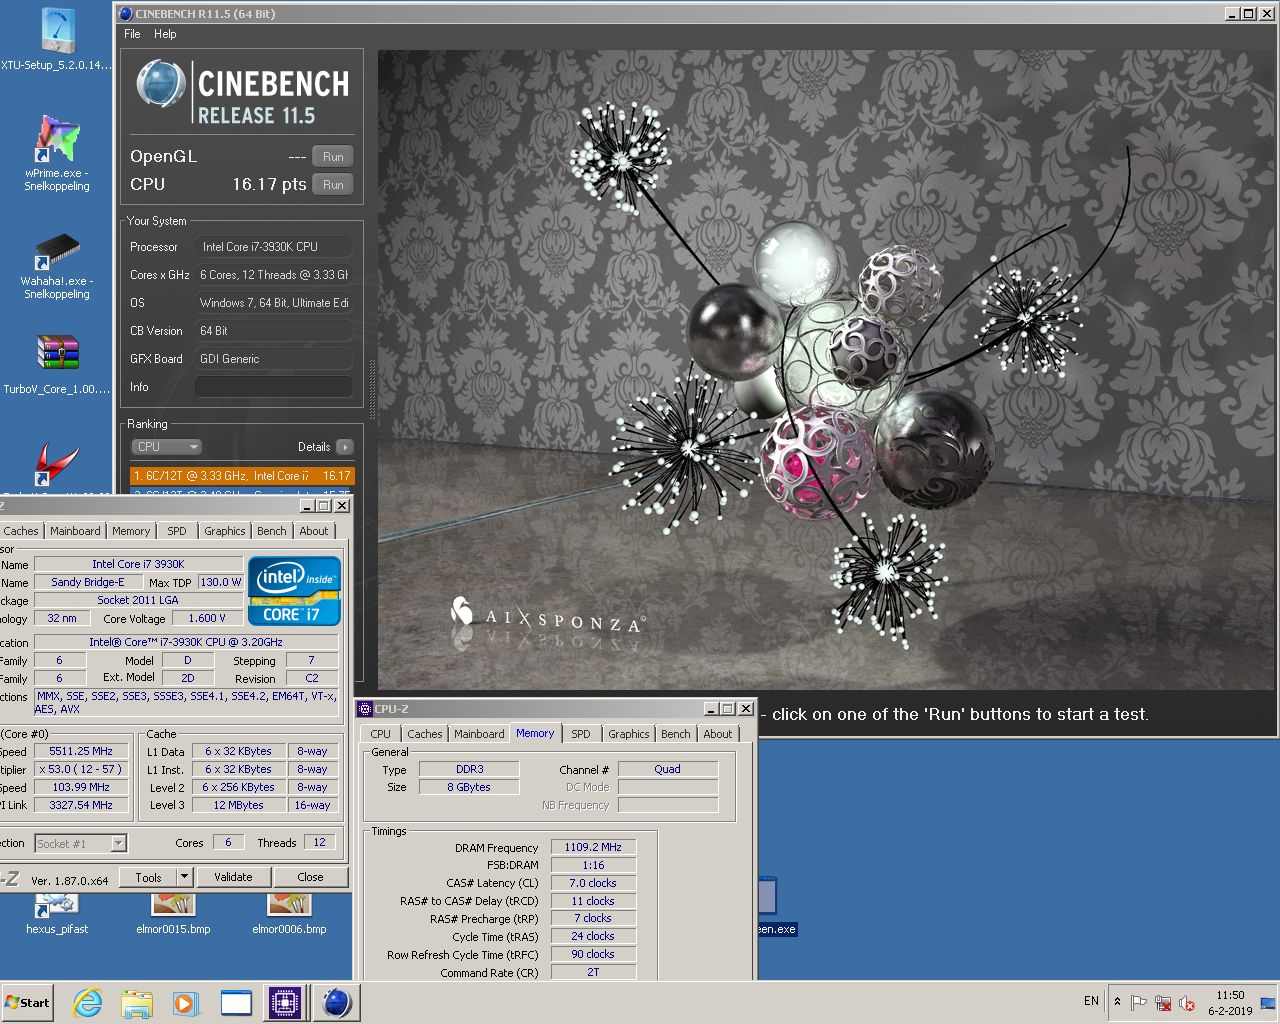Screen dimensions: 1280x1024
Task: Open elmor0006.bmp image file
Action: coord(289,916)
